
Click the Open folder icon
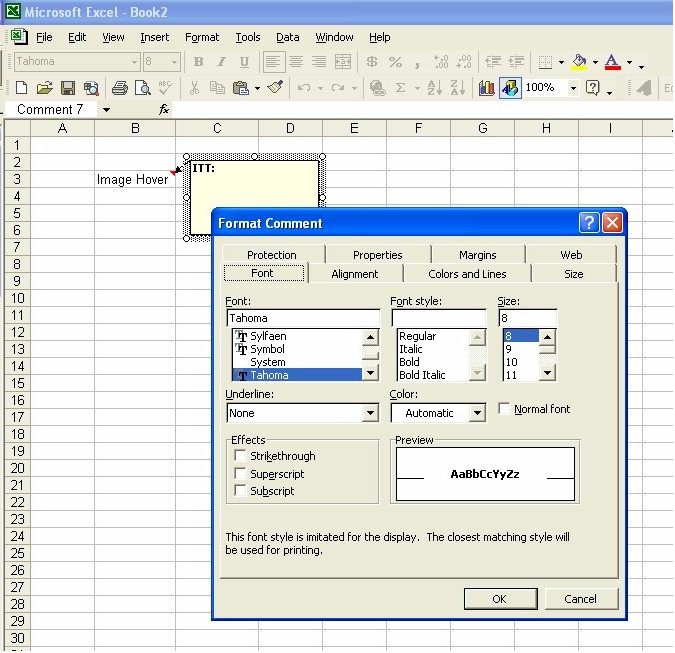[44, 88]
